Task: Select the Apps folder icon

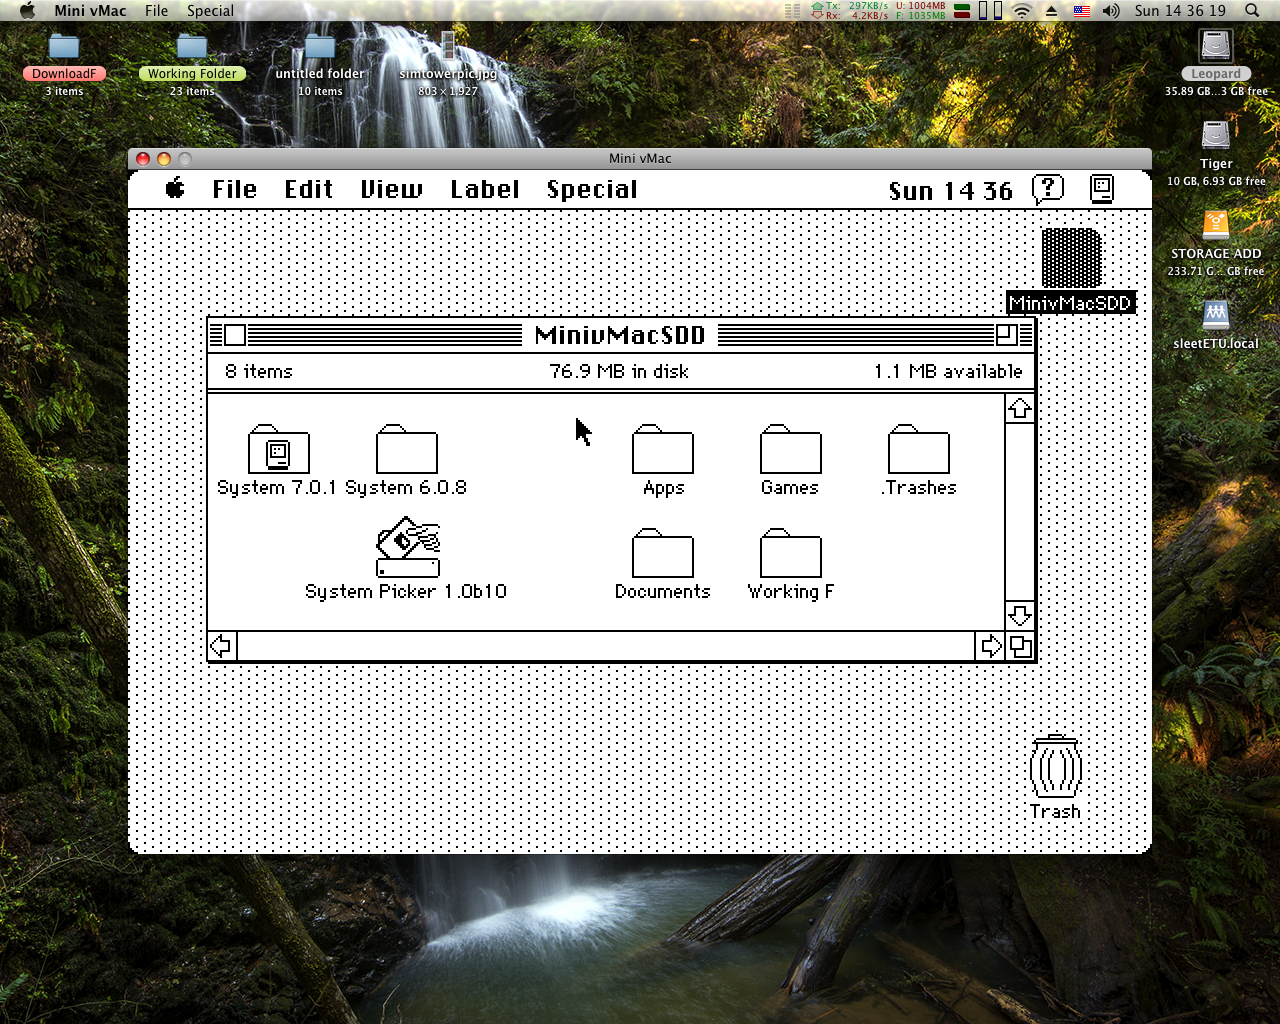Action: tap(662, 450)
